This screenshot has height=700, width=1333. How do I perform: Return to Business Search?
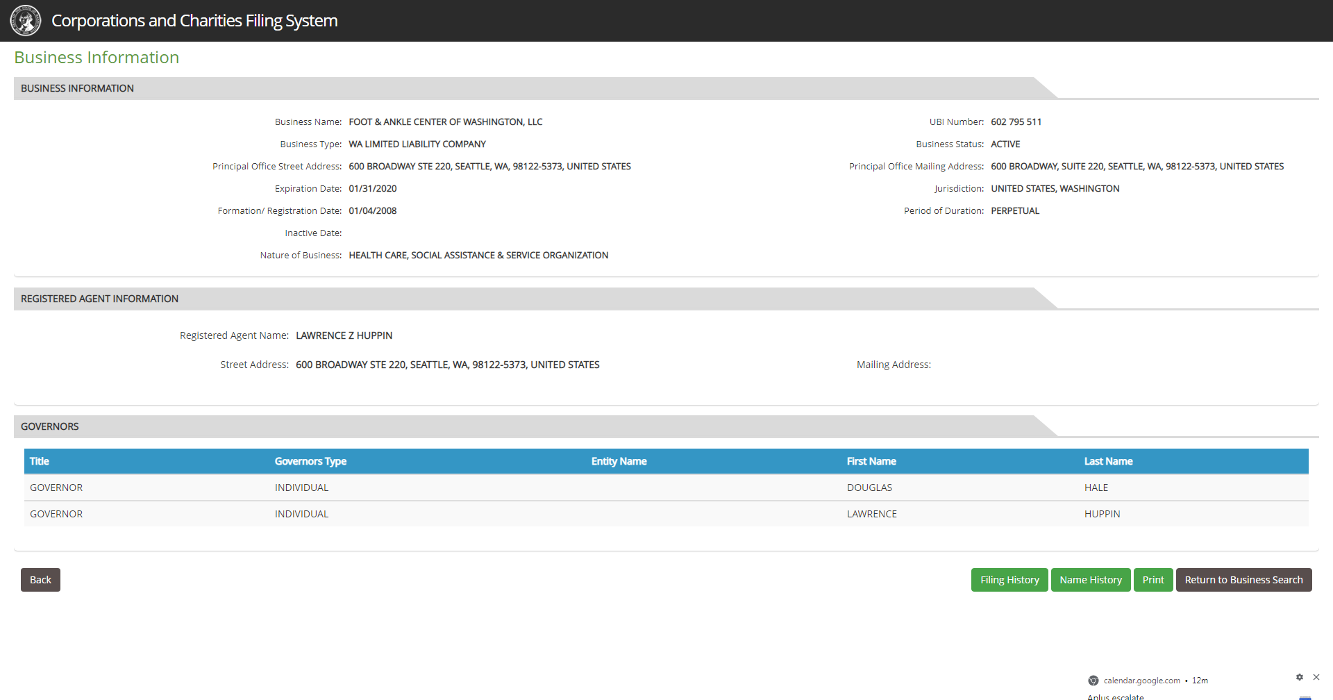tap(1243, 580)
